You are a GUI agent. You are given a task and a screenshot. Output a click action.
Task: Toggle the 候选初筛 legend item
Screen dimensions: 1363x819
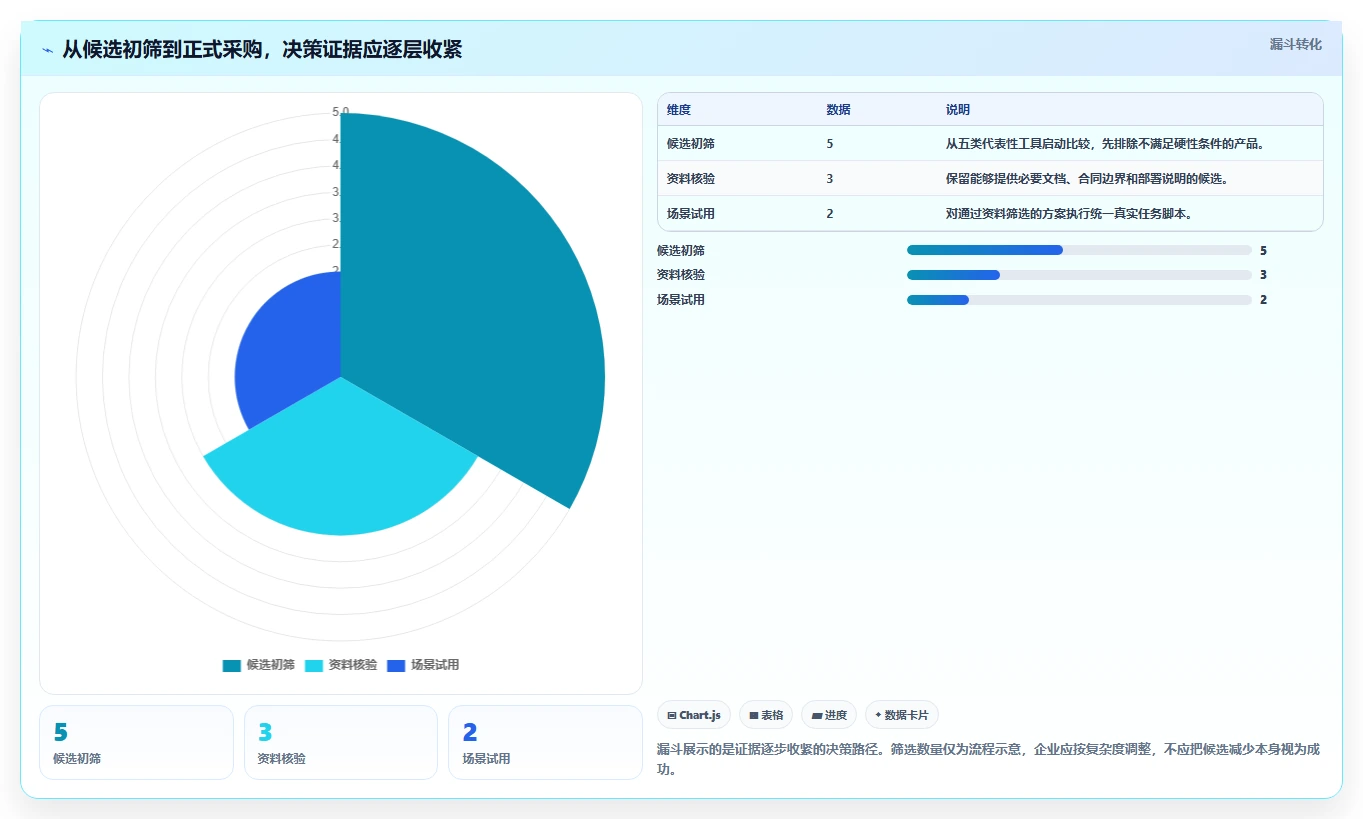point(259,665)
